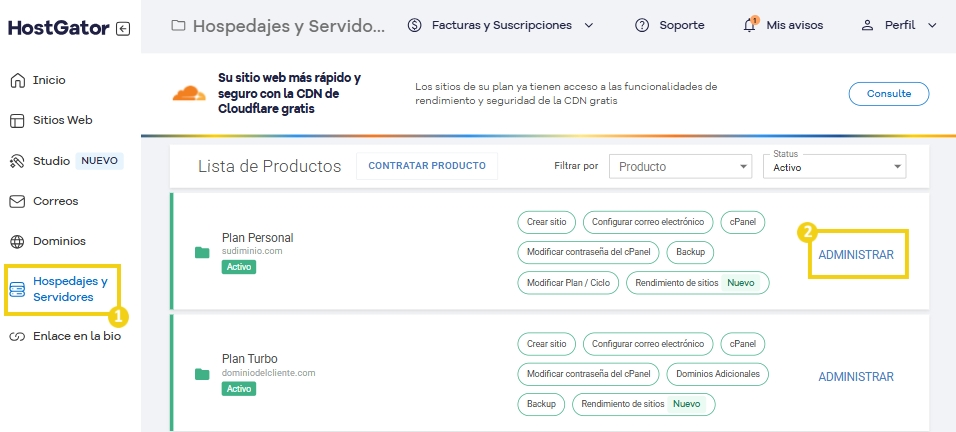This screenshot has width=956, height=432.
Task: Click the Modificar Plan / Ciclo button
Action: [568, 283]
